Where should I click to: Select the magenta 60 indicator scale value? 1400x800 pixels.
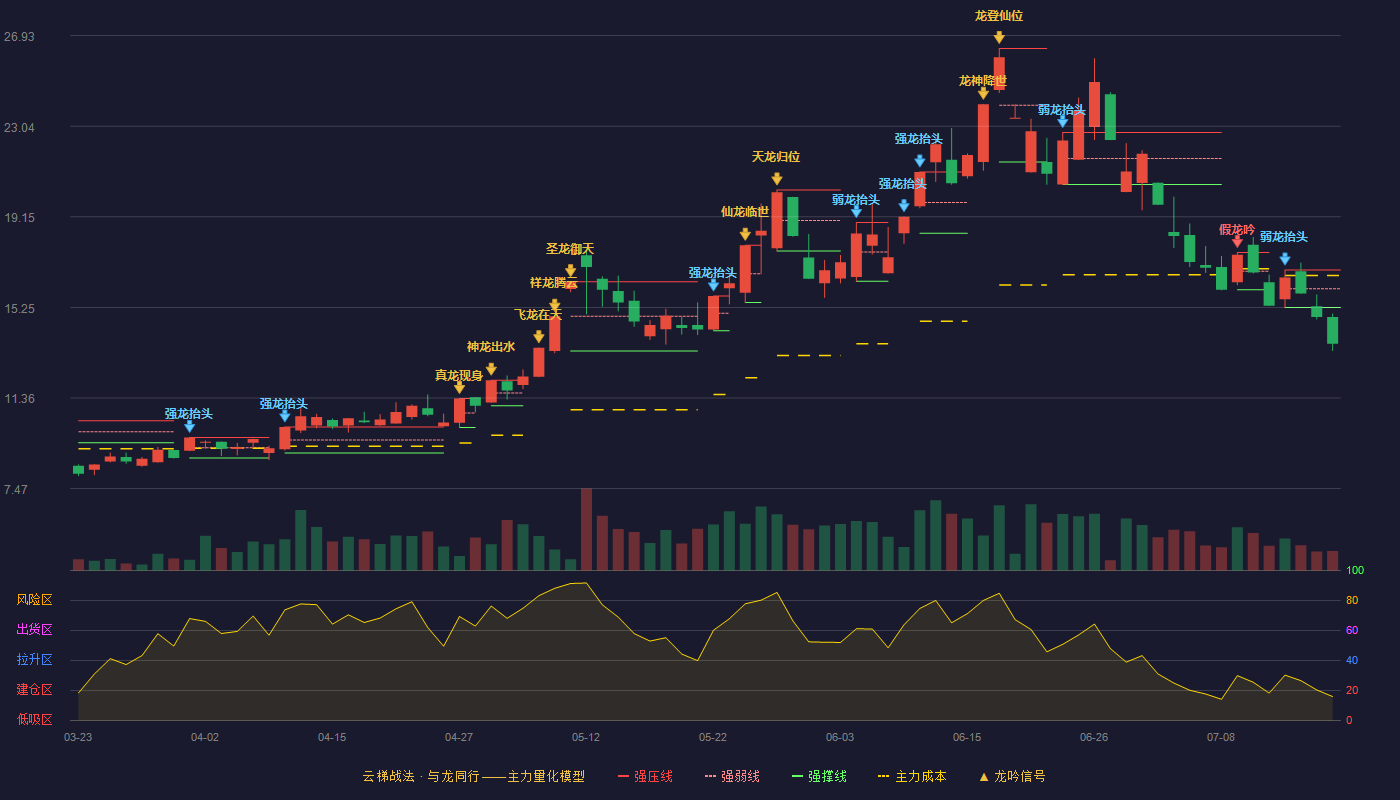pyautogui.click(x=1352, y=630)
